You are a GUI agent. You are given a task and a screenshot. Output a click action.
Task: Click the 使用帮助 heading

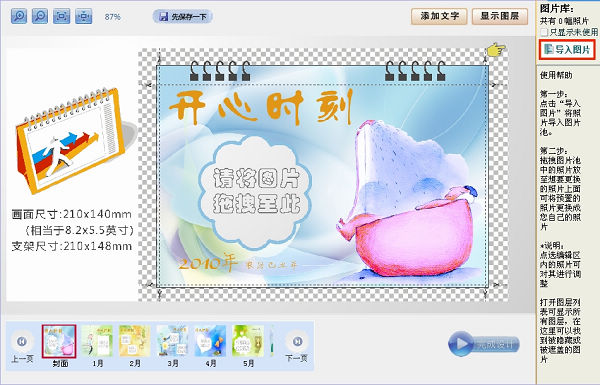tap(556, 75)
